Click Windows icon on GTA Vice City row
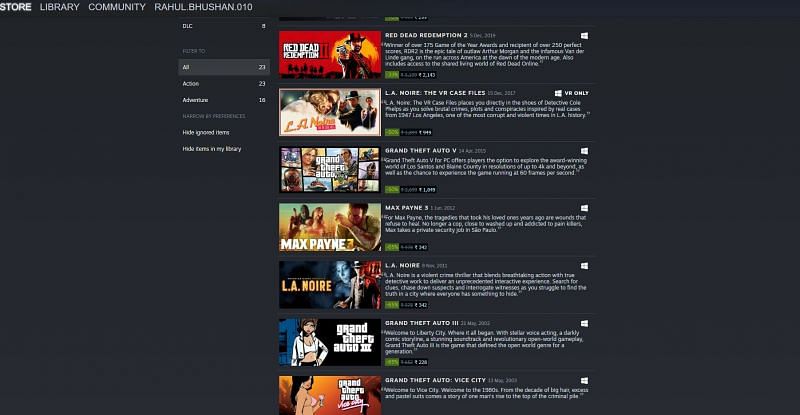The width and height of the screenshot is (800, 415). 584,381
